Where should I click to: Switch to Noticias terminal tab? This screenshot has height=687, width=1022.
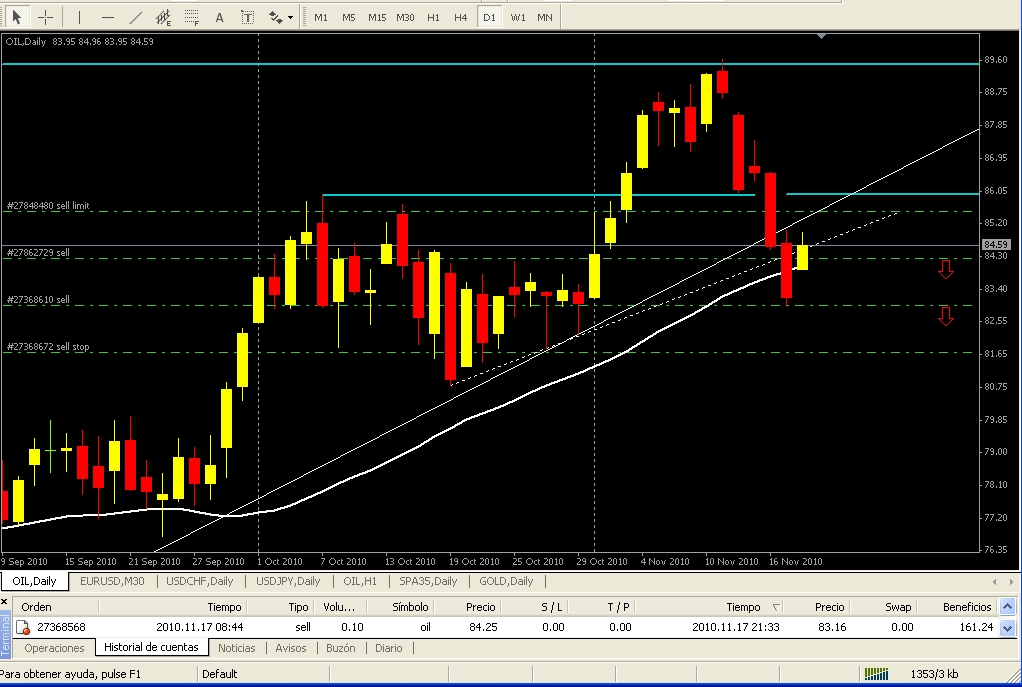(237, 648)
